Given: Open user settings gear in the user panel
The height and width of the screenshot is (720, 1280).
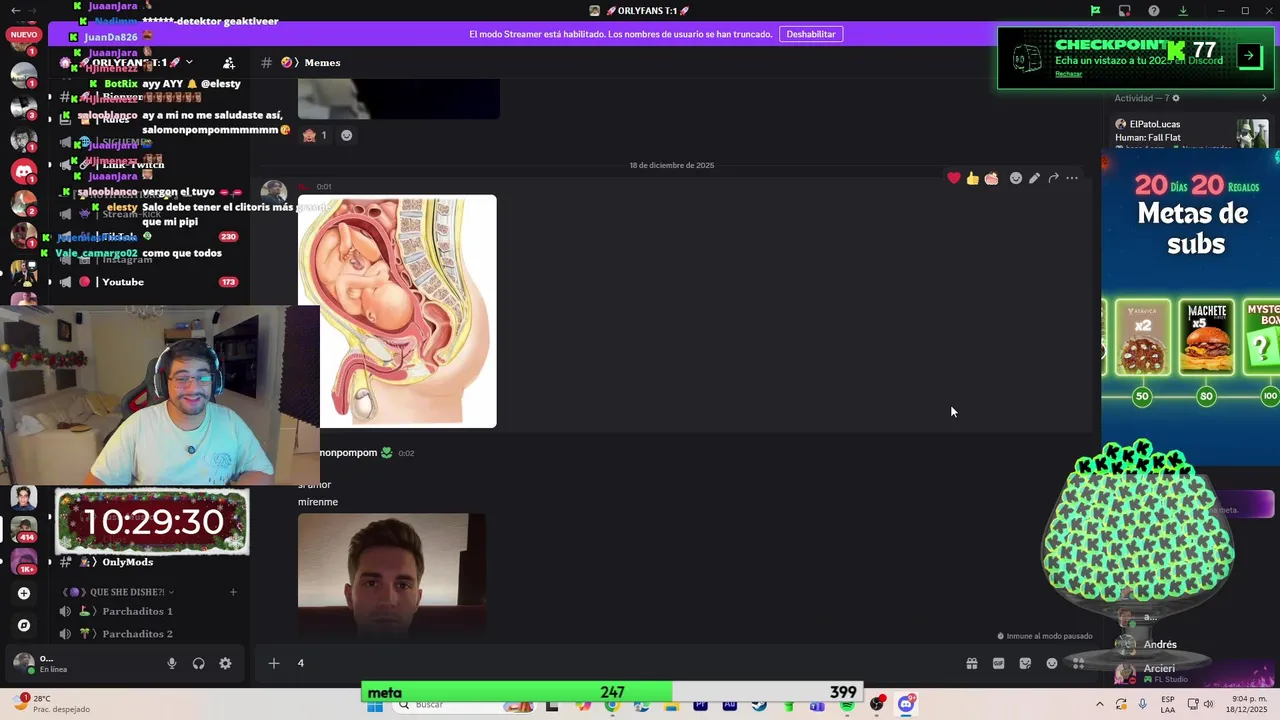Looking at the screenshot, I should pyautogui.click(x=225, y=663).
